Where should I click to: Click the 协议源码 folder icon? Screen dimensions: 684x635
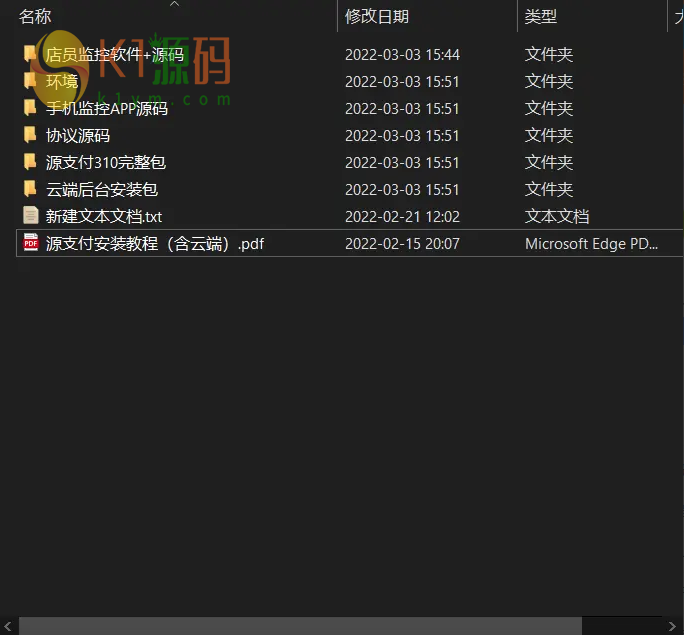(30, 135)
